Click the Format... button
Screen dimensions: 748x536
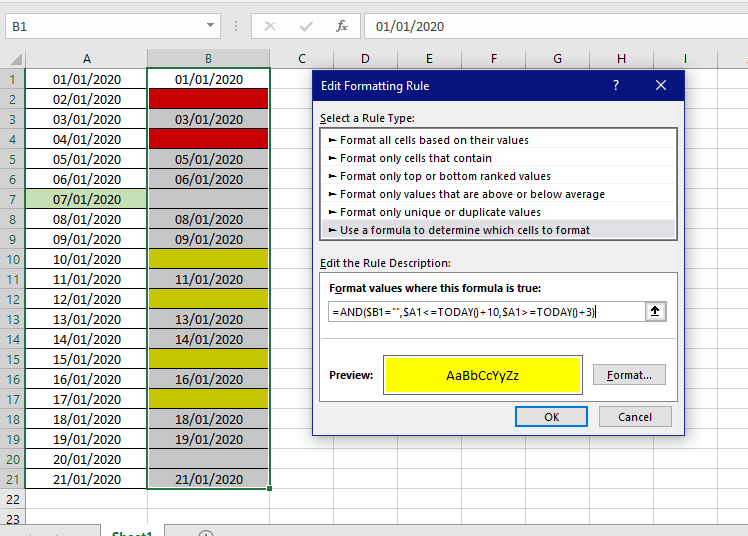coord(629,375)
